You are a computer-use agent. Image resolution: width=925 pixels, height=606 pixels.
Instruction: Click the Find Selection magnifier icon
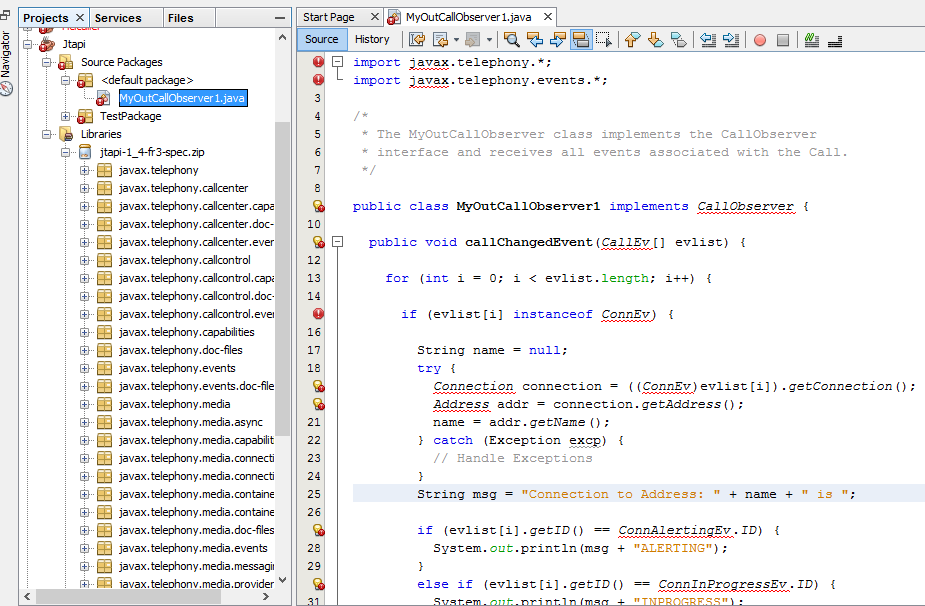coord(511,40)
